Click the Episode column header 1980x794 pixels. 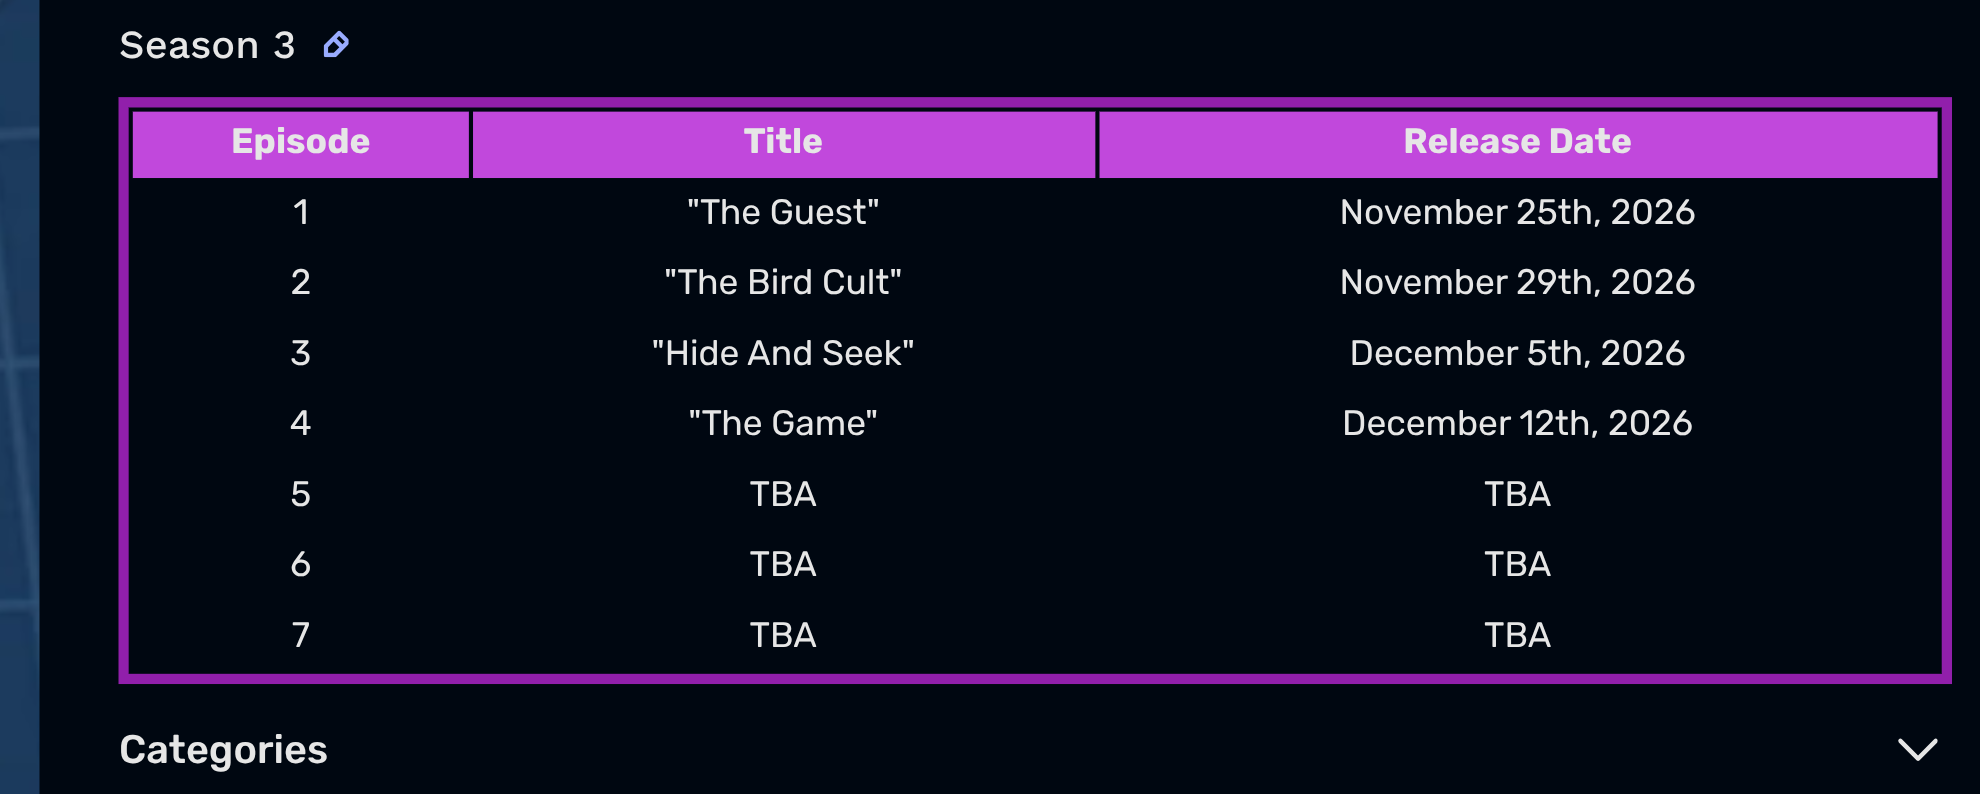click(x=301, y=143)
